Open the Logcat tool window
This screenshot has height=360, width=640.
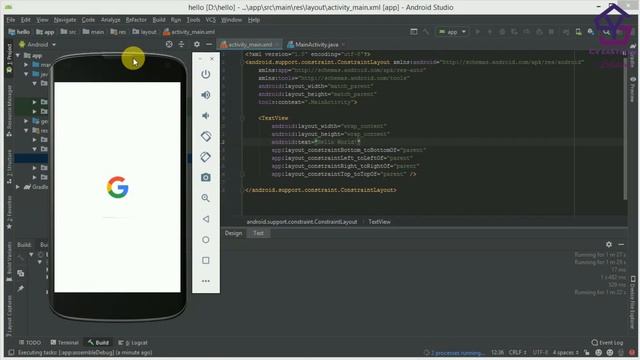[133, 343]
